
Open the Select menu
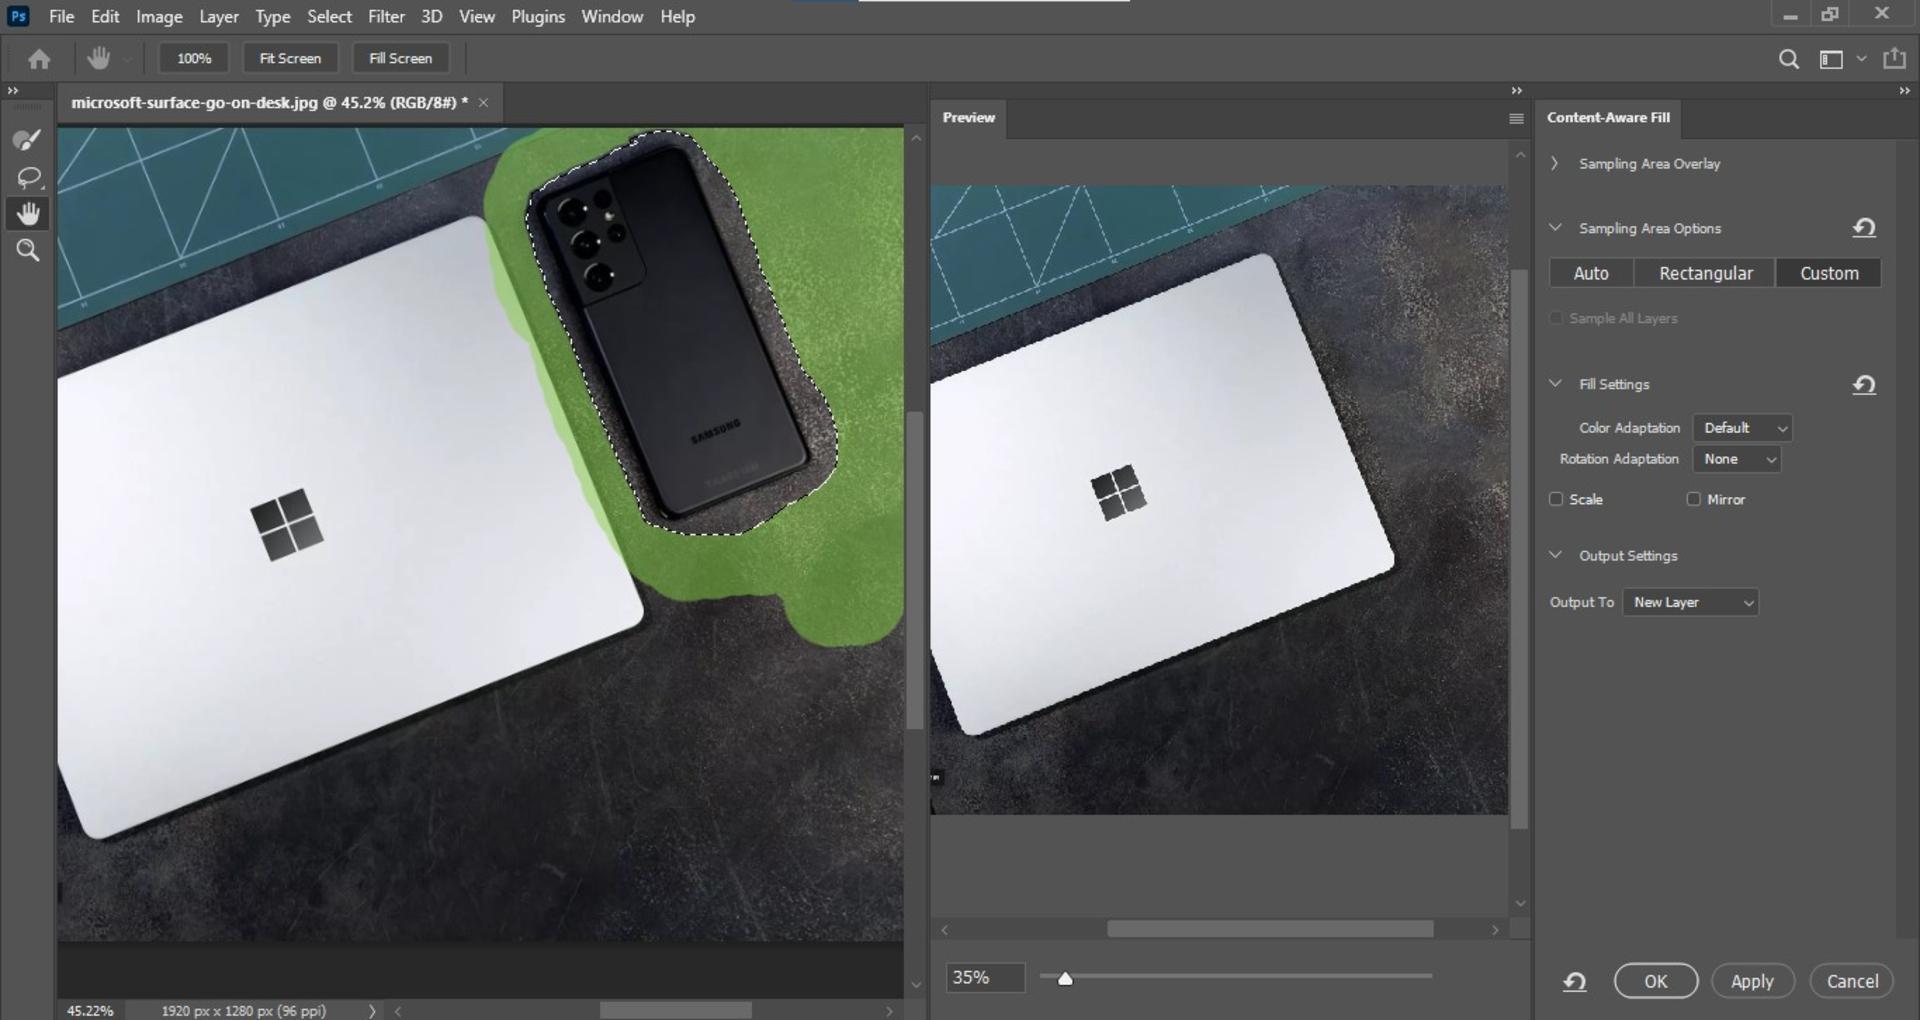[329, 16]
